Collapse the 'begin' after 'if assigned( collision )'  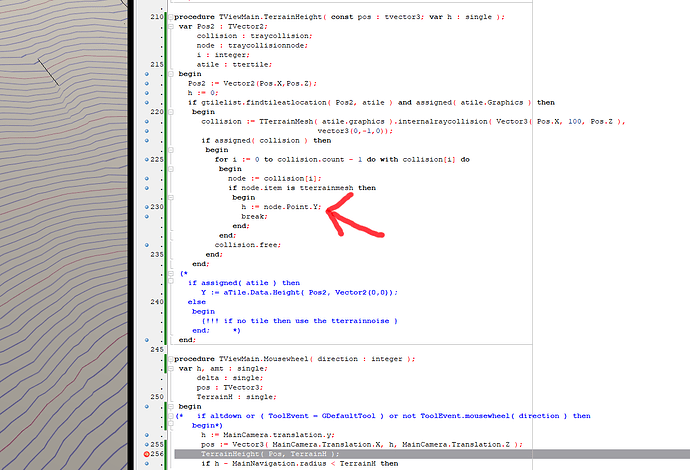(x=171, y=150)
